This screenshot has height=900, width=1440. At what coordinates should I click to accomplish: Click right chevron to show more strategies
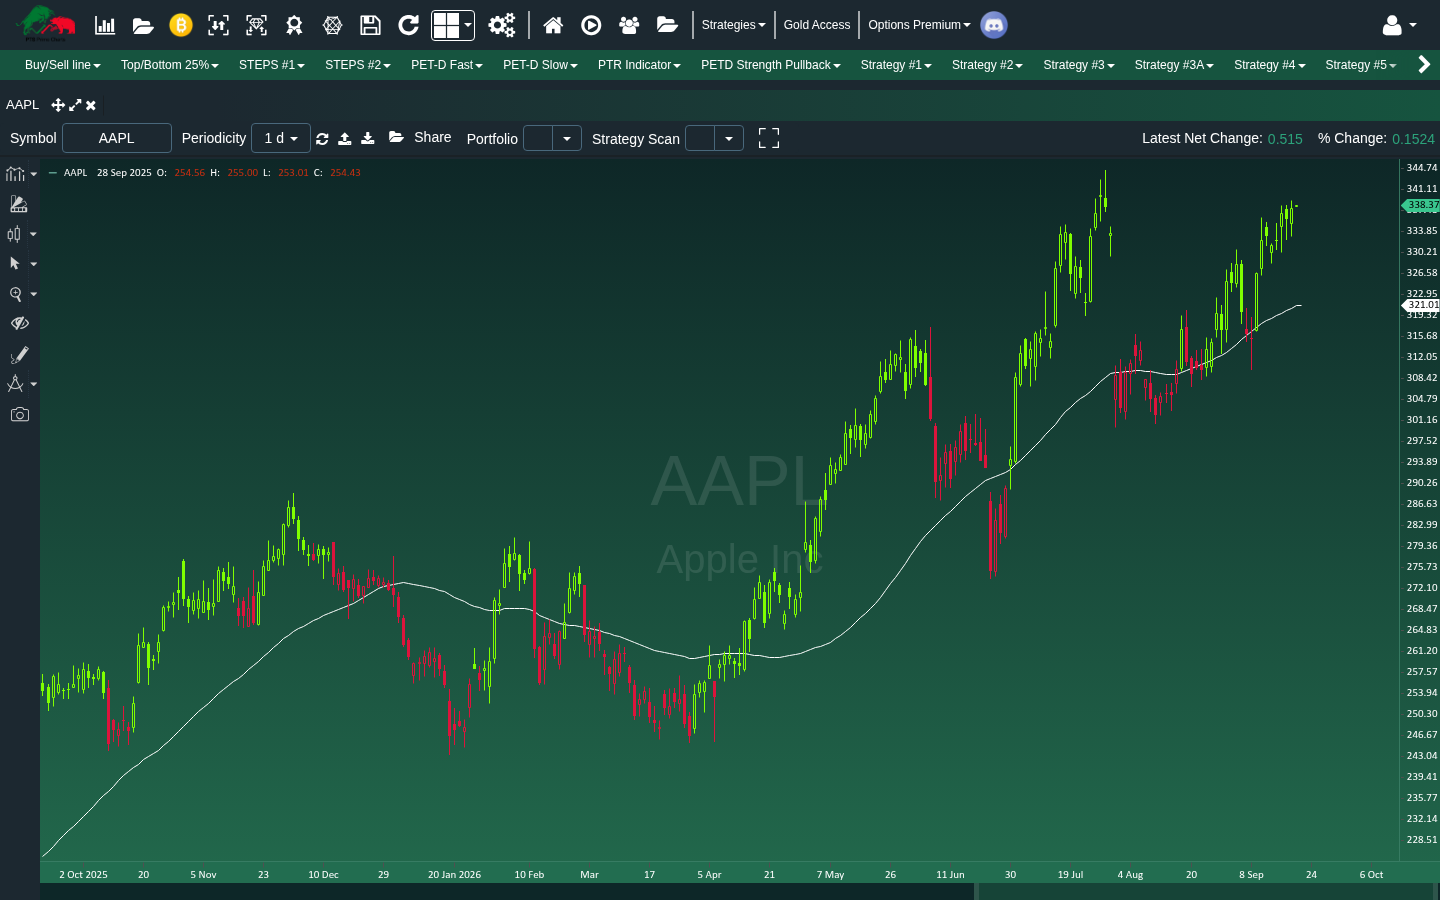tap(1424, 65)
